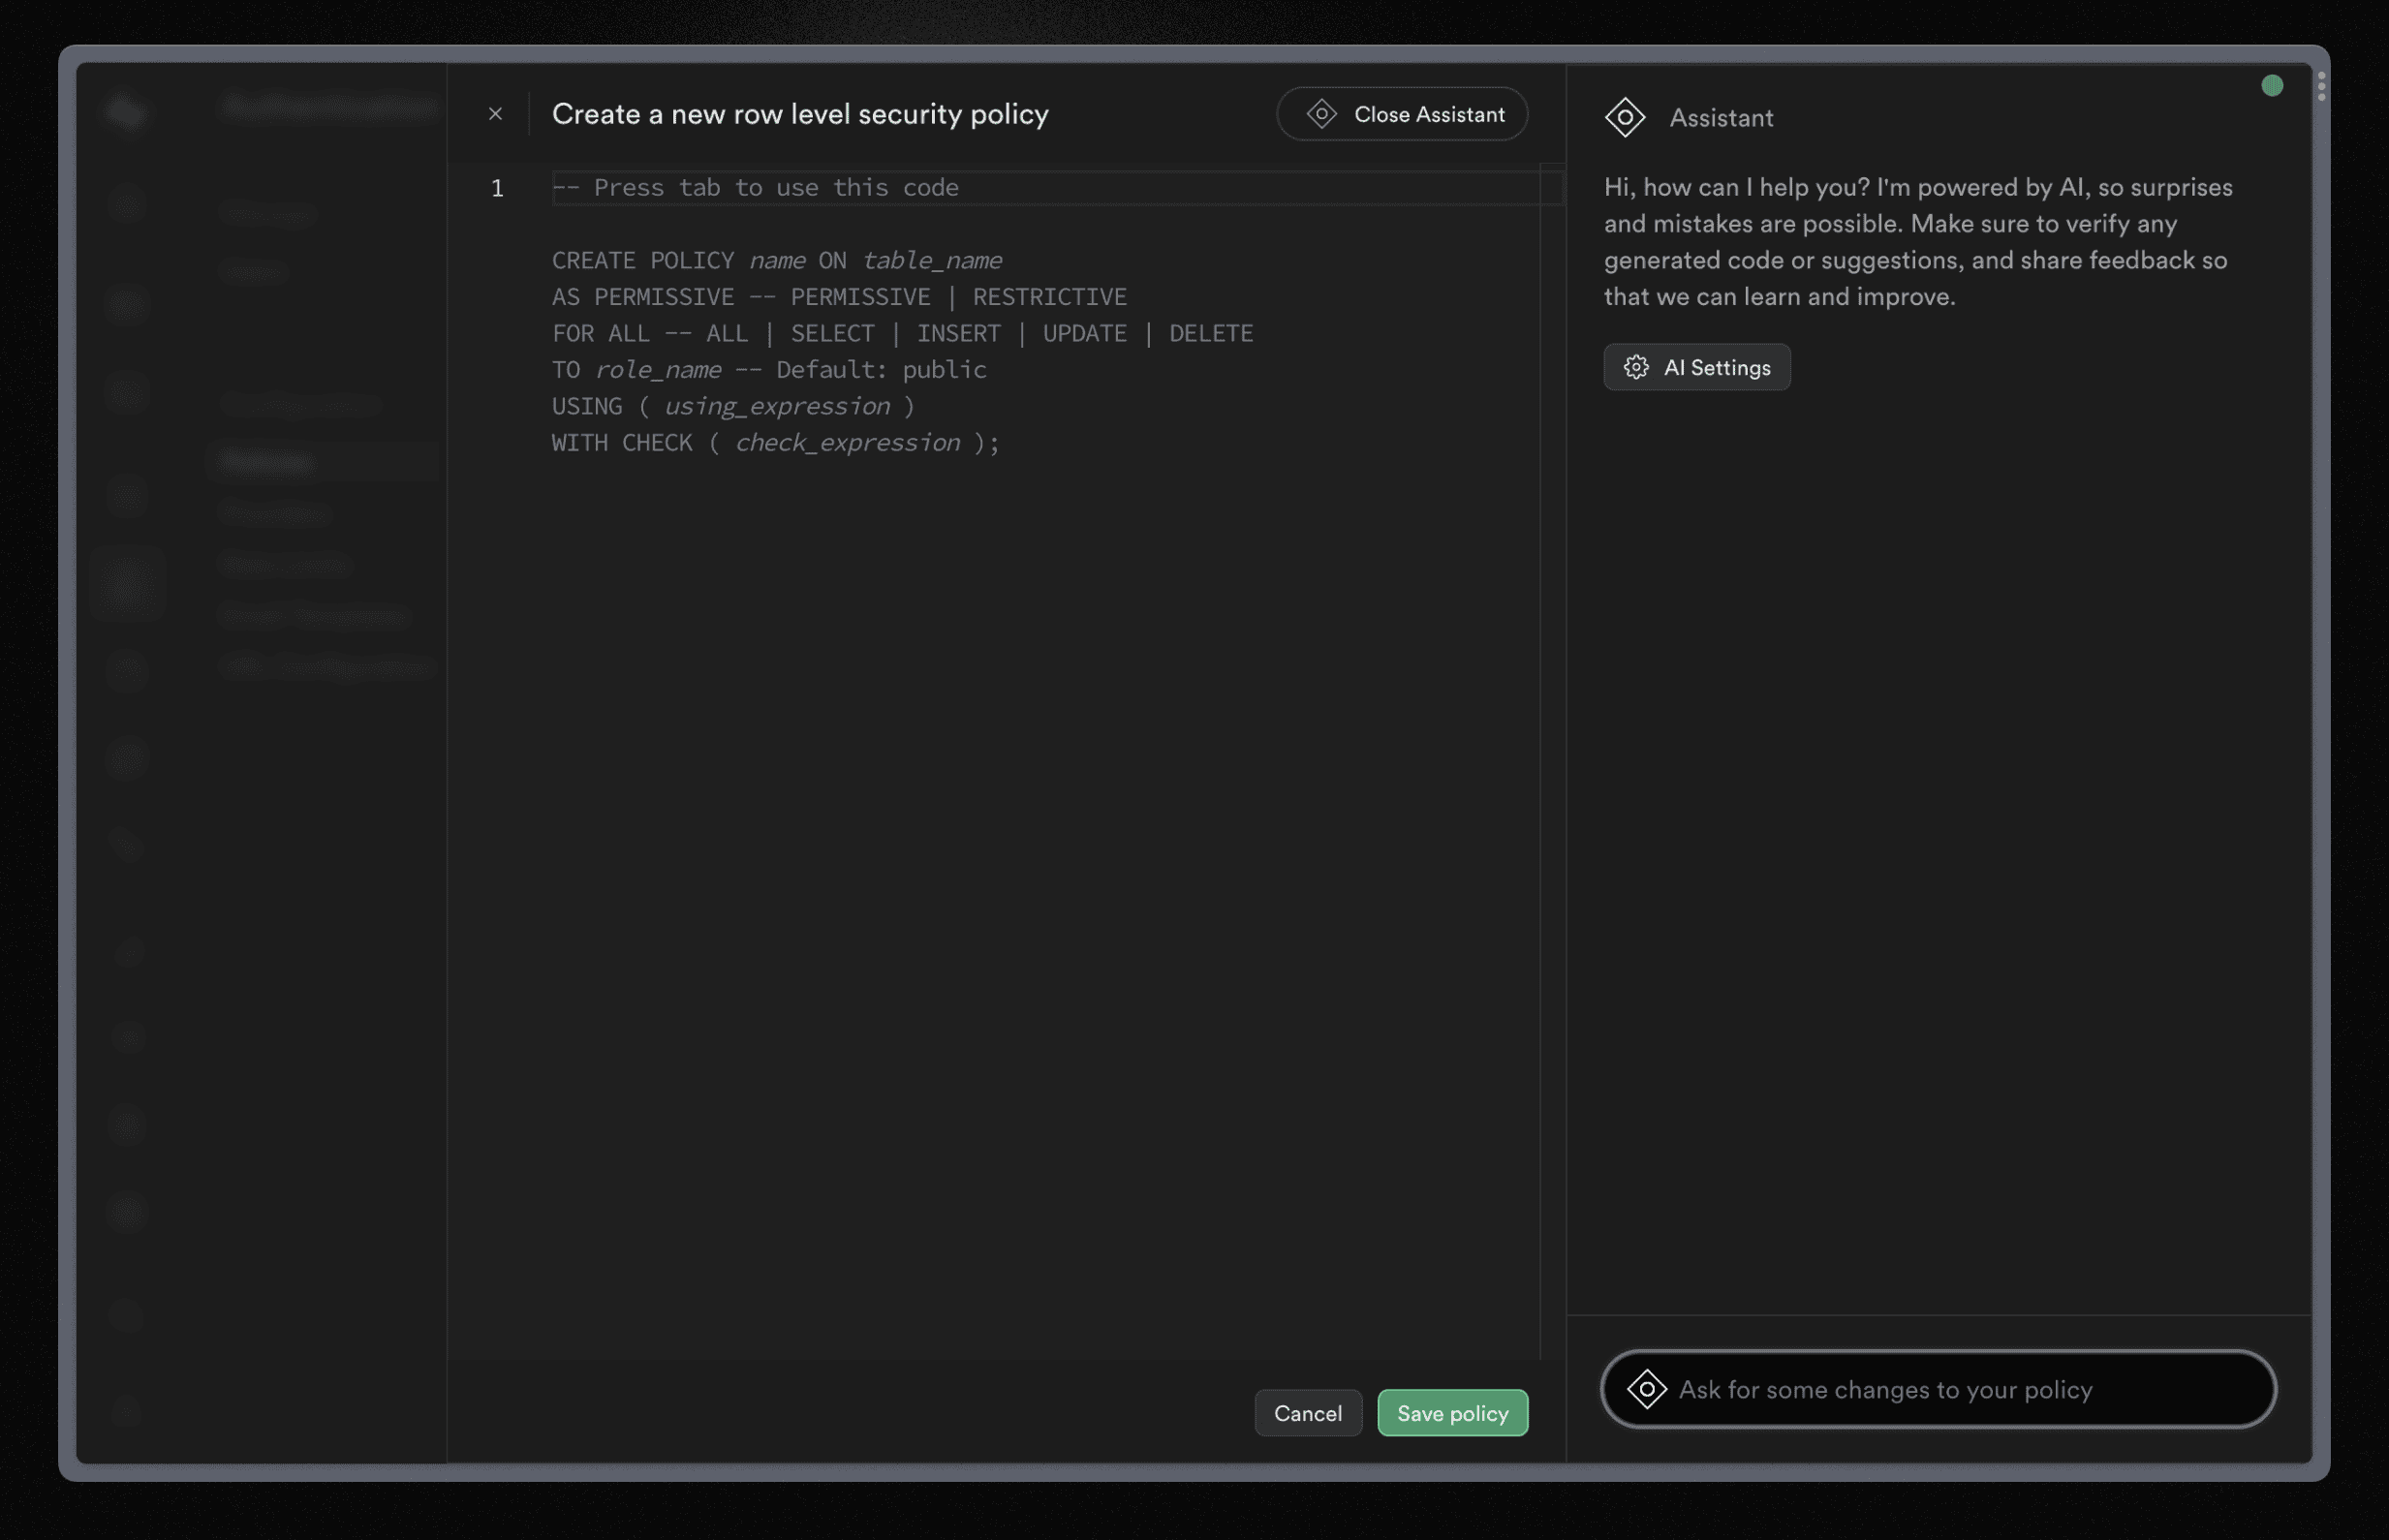Click the green status indicator dot top right

[2271, 86]
